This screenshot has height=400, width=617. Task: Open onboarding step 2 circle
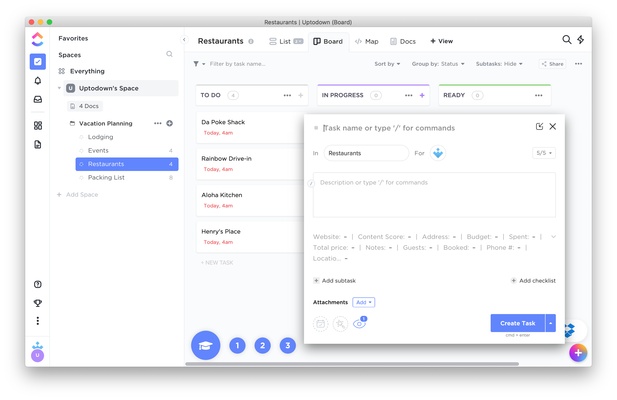point(262,345)
